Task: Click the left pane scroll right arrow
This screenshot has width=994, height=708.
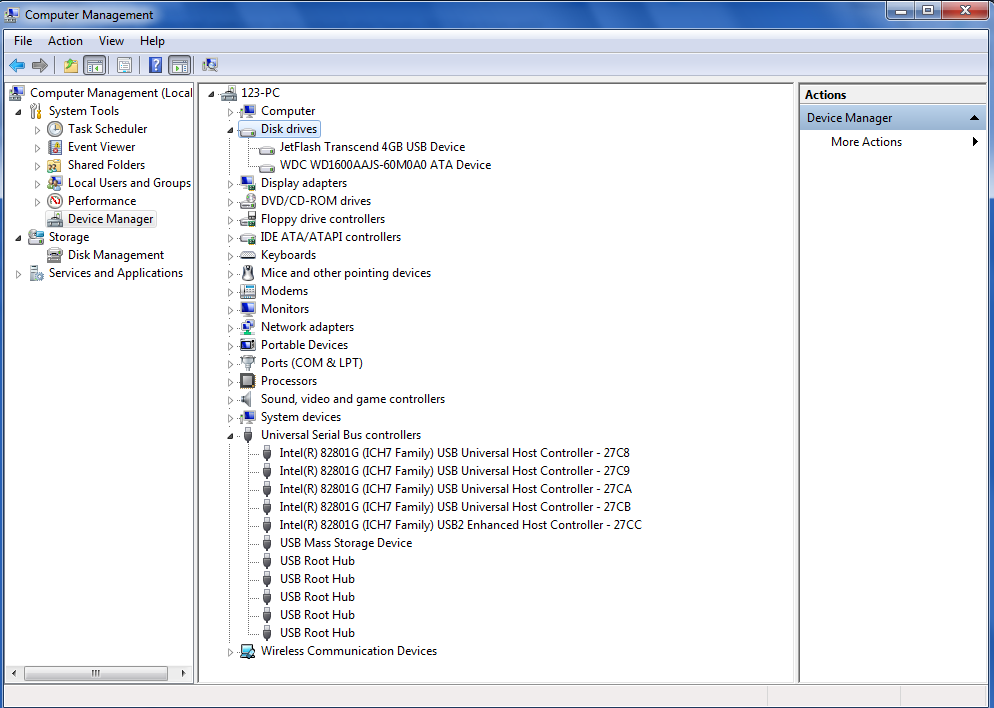Action: (184, 673)
